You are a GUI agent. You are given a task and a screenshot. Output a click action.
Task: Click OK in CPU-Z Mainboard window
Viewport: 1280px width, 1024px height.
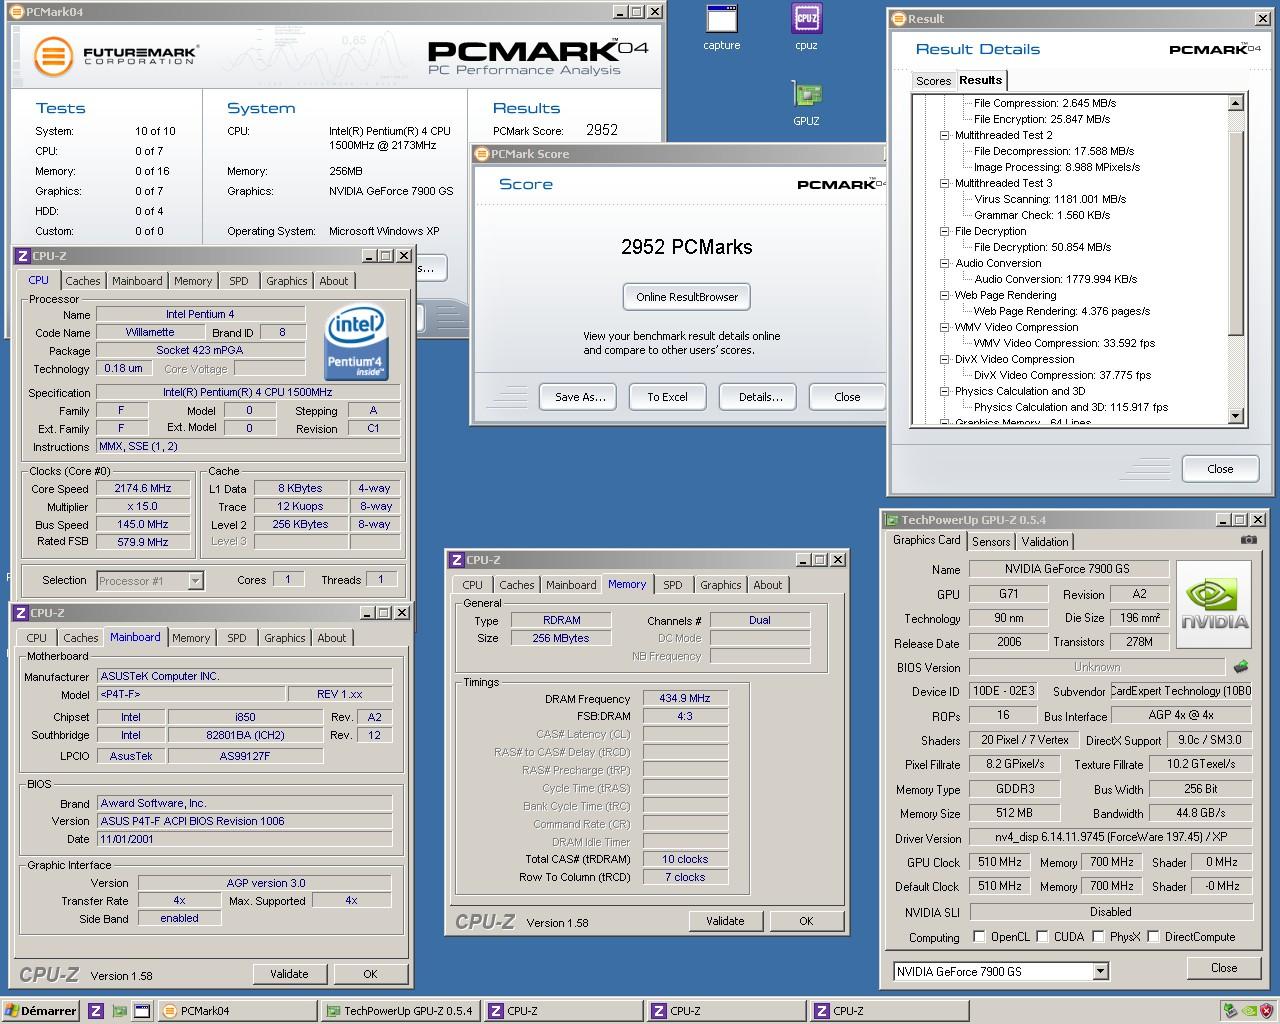tap(370, 974)
